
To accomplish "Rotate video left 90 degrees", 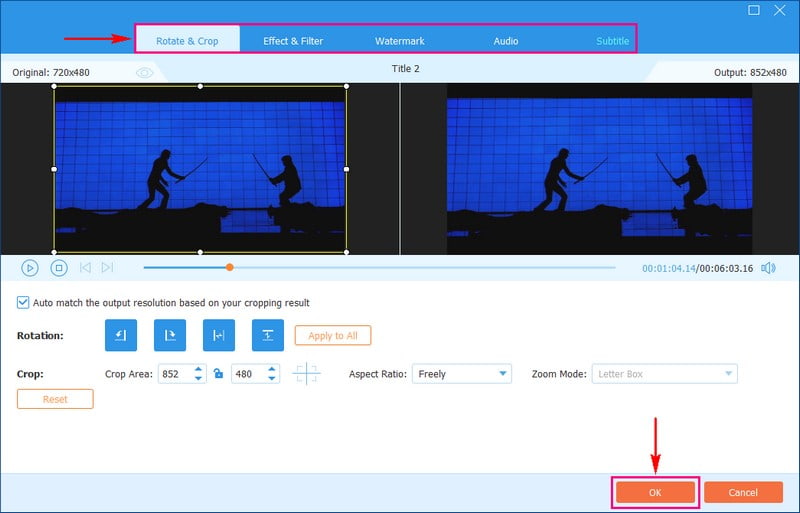I will (121, 336).
